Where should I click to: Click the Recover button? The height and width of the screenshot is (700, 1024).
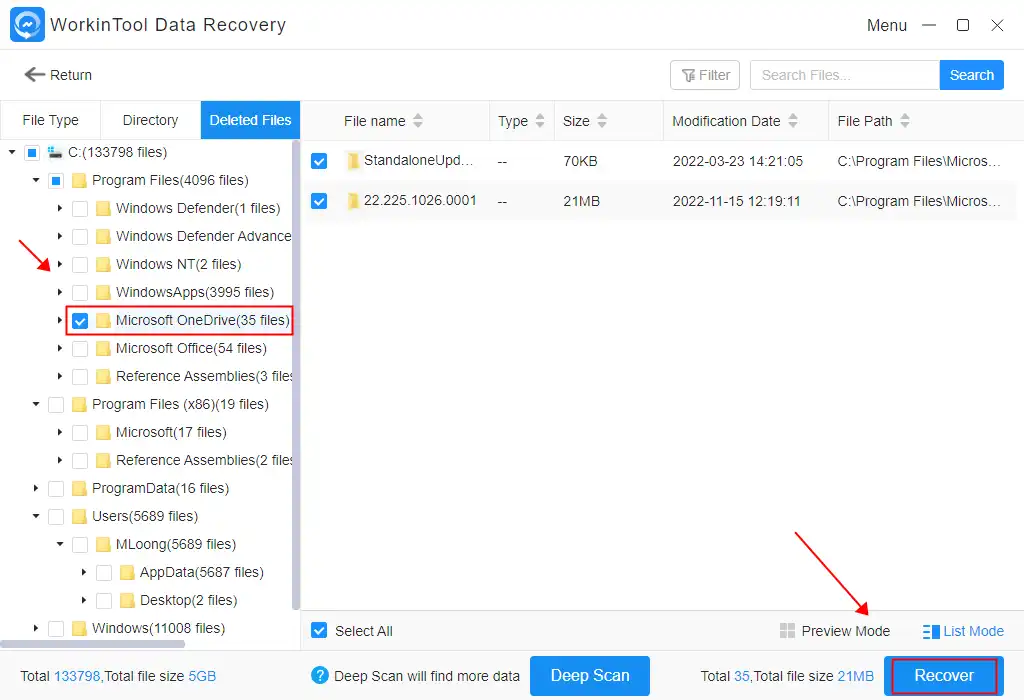pyautogui.click(x=944, y=675)
